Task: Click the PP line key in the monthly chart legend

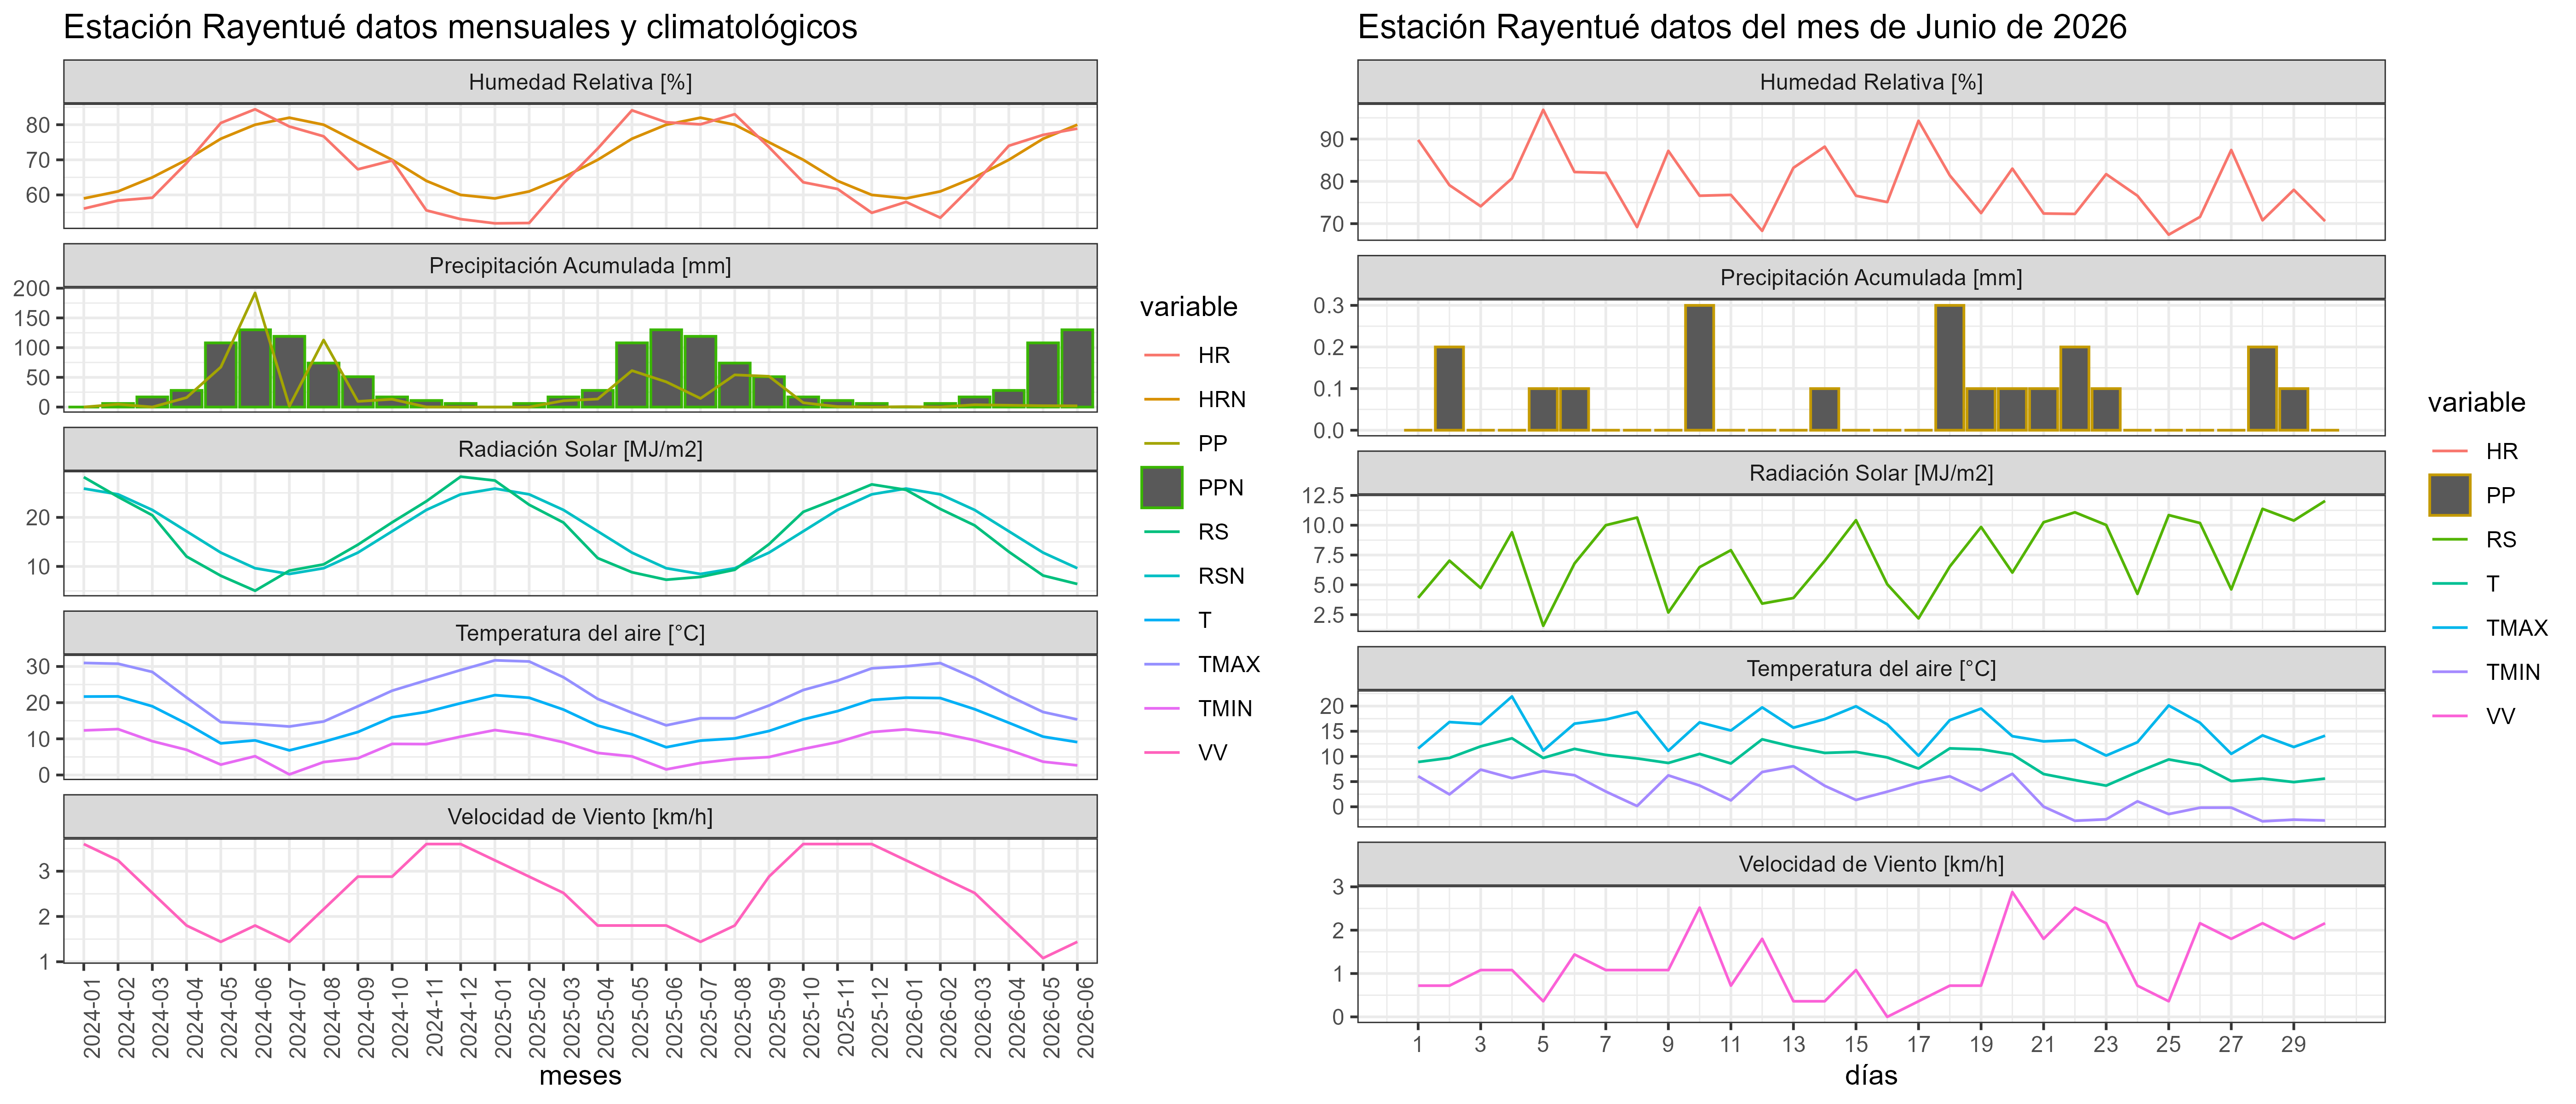Action: click(1162, 443)
